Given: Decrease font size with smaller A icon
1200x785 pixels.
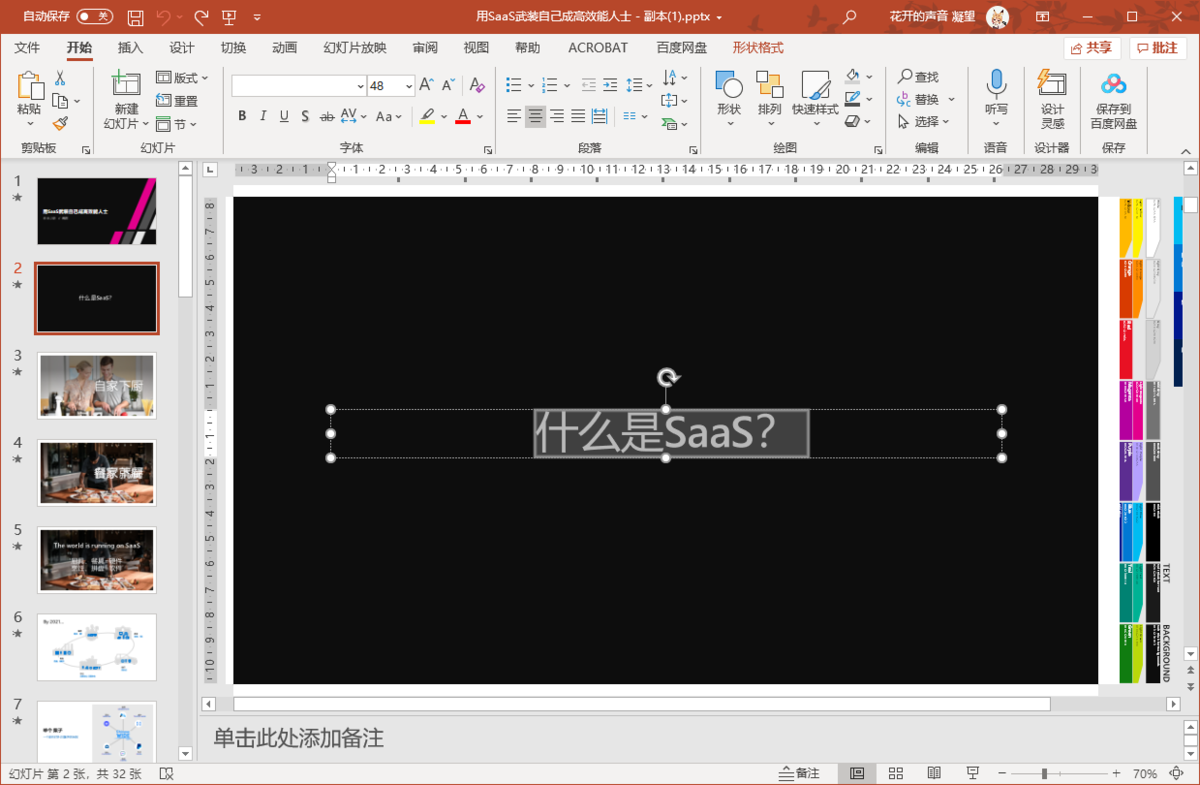Looking at the screenshot, I should 449,85.
